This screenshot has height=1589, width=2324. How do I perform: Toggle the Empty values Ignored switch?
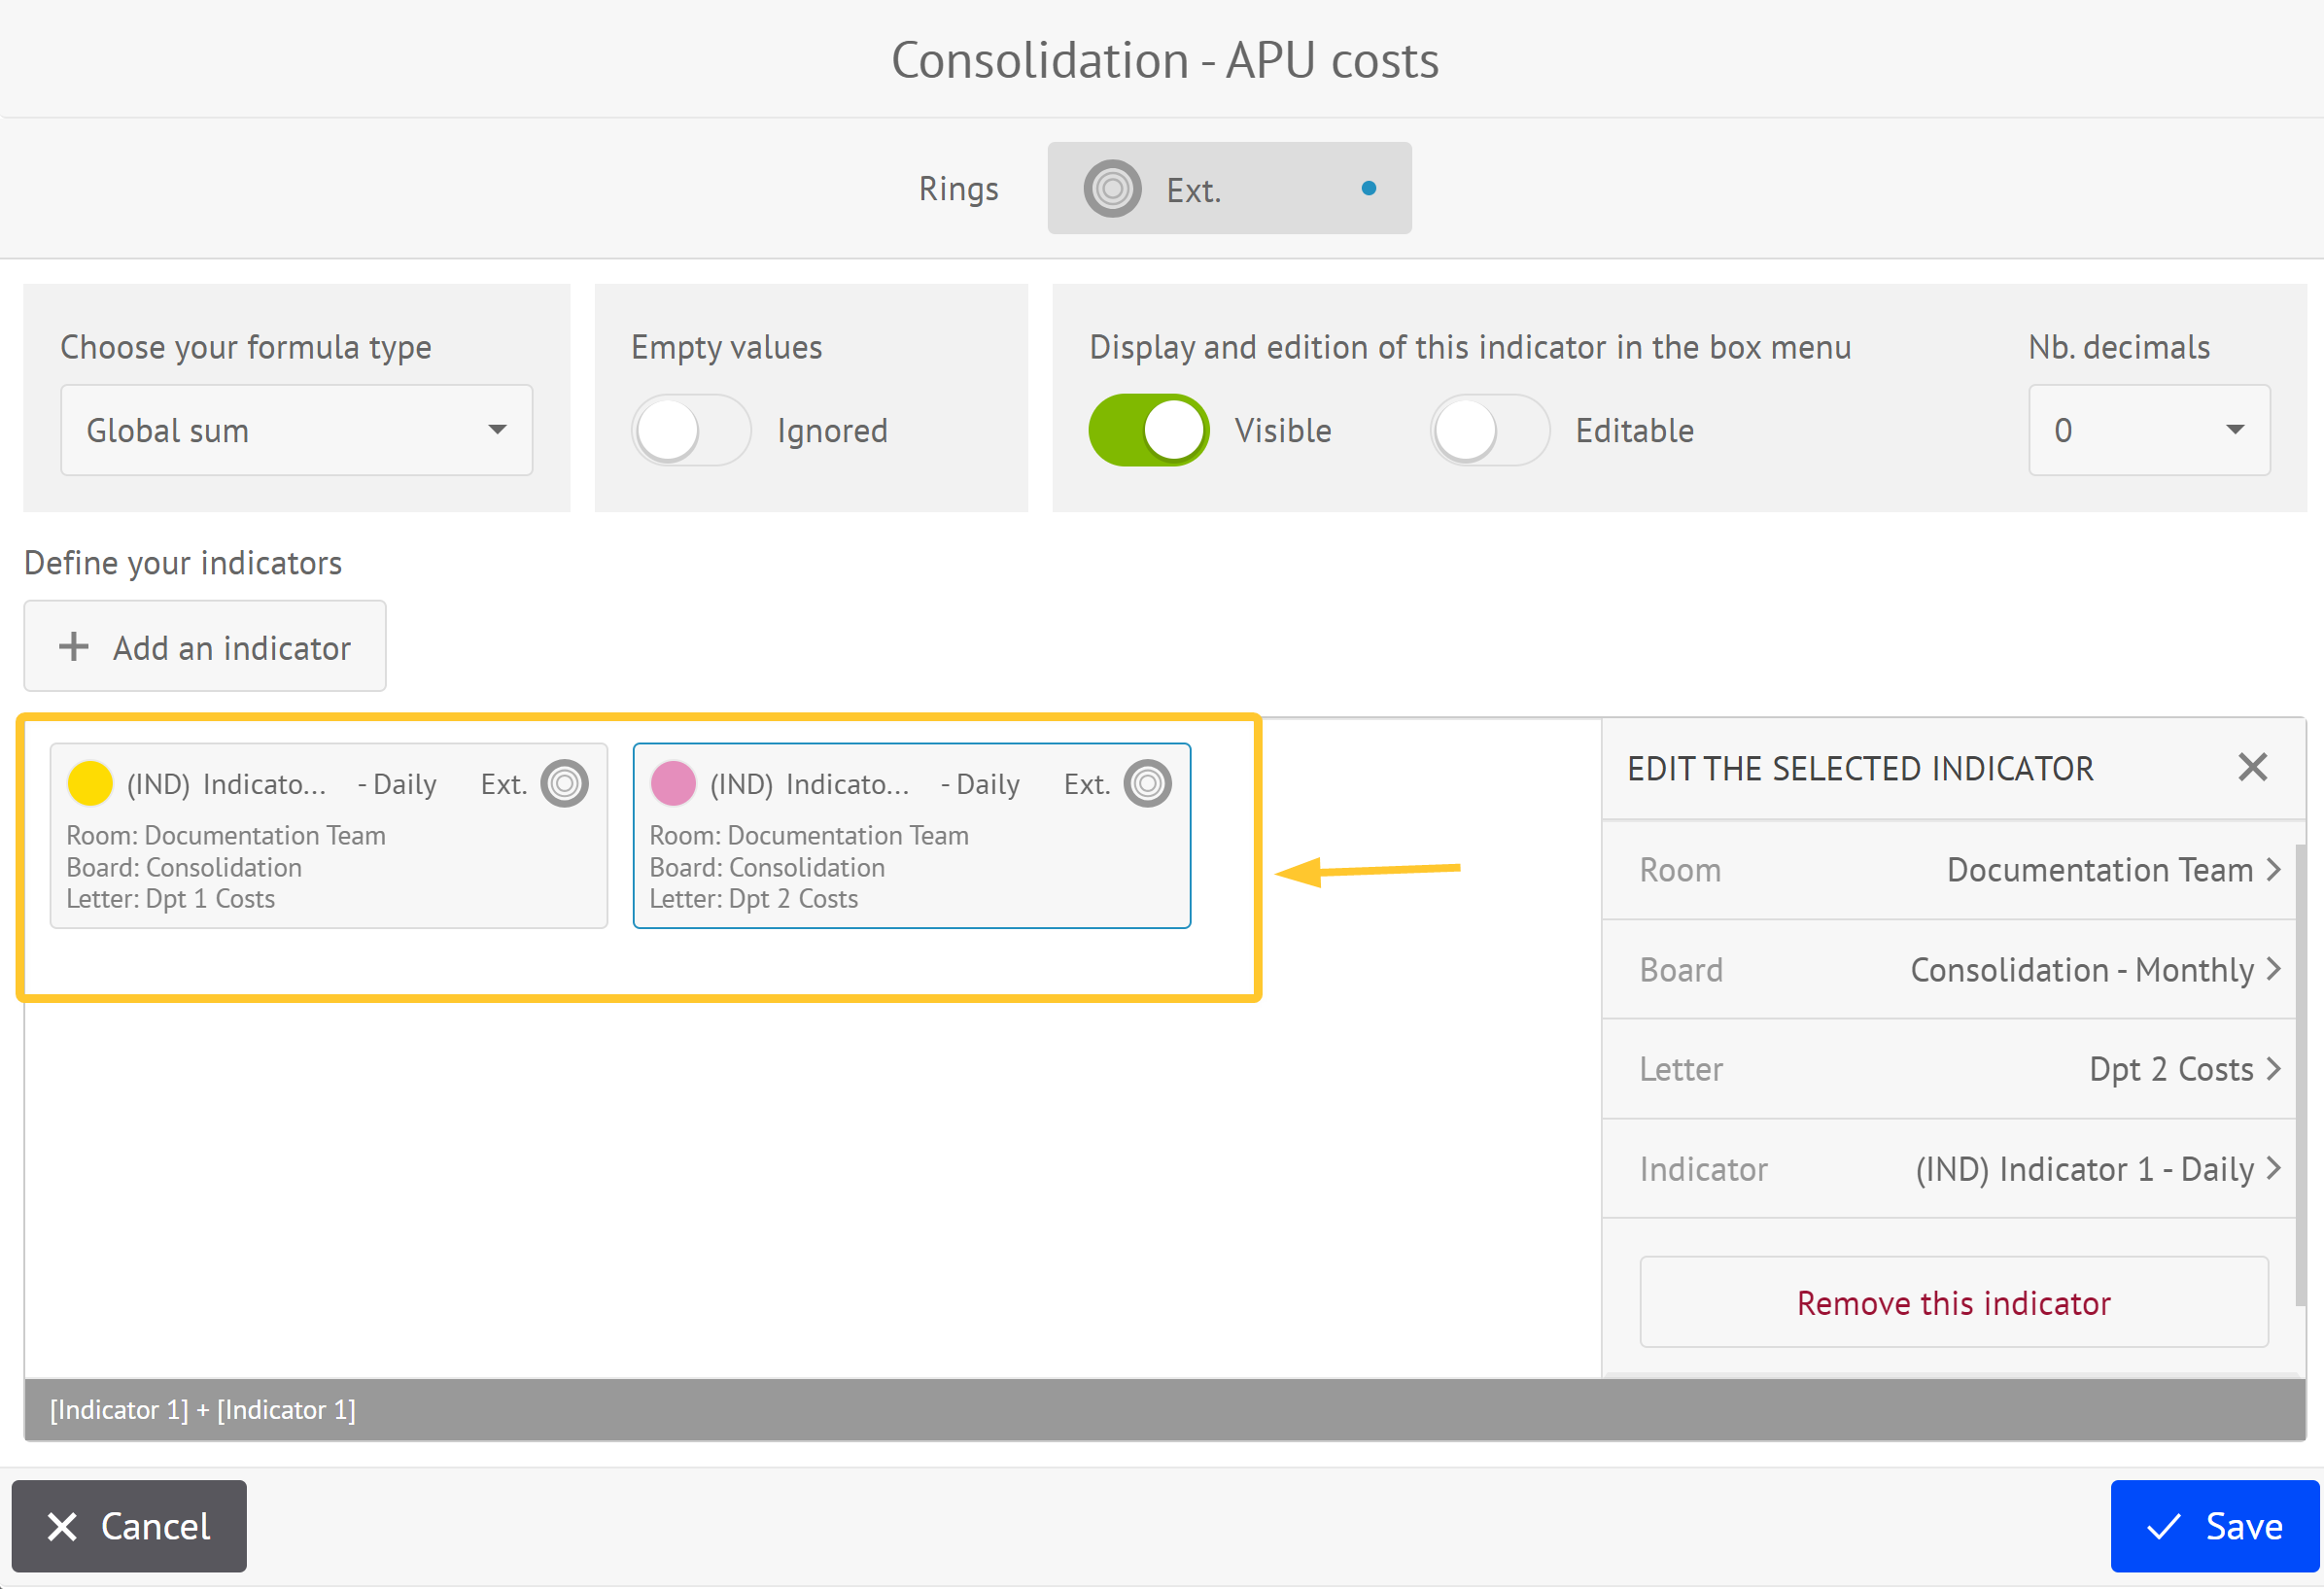pos(691,430)
